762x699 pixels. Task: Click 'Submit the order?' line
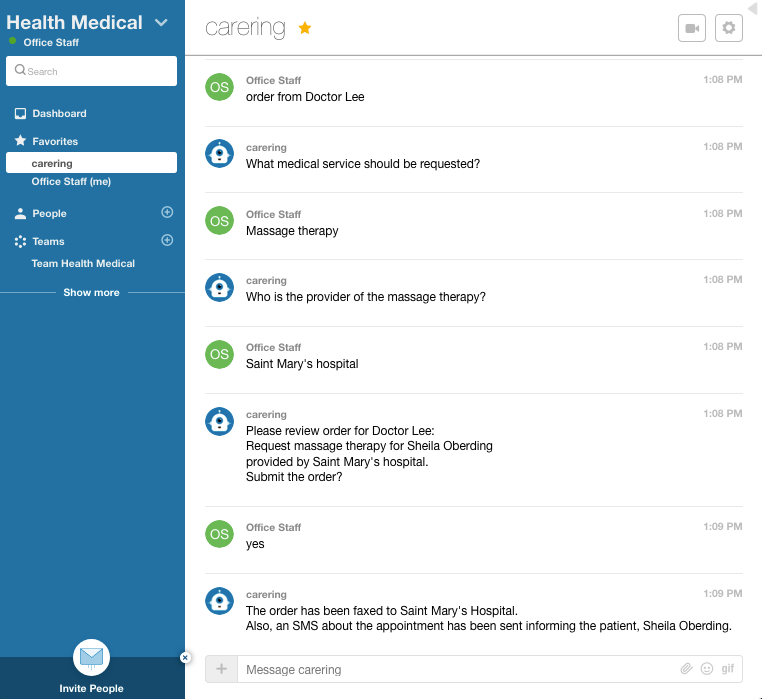294,477
